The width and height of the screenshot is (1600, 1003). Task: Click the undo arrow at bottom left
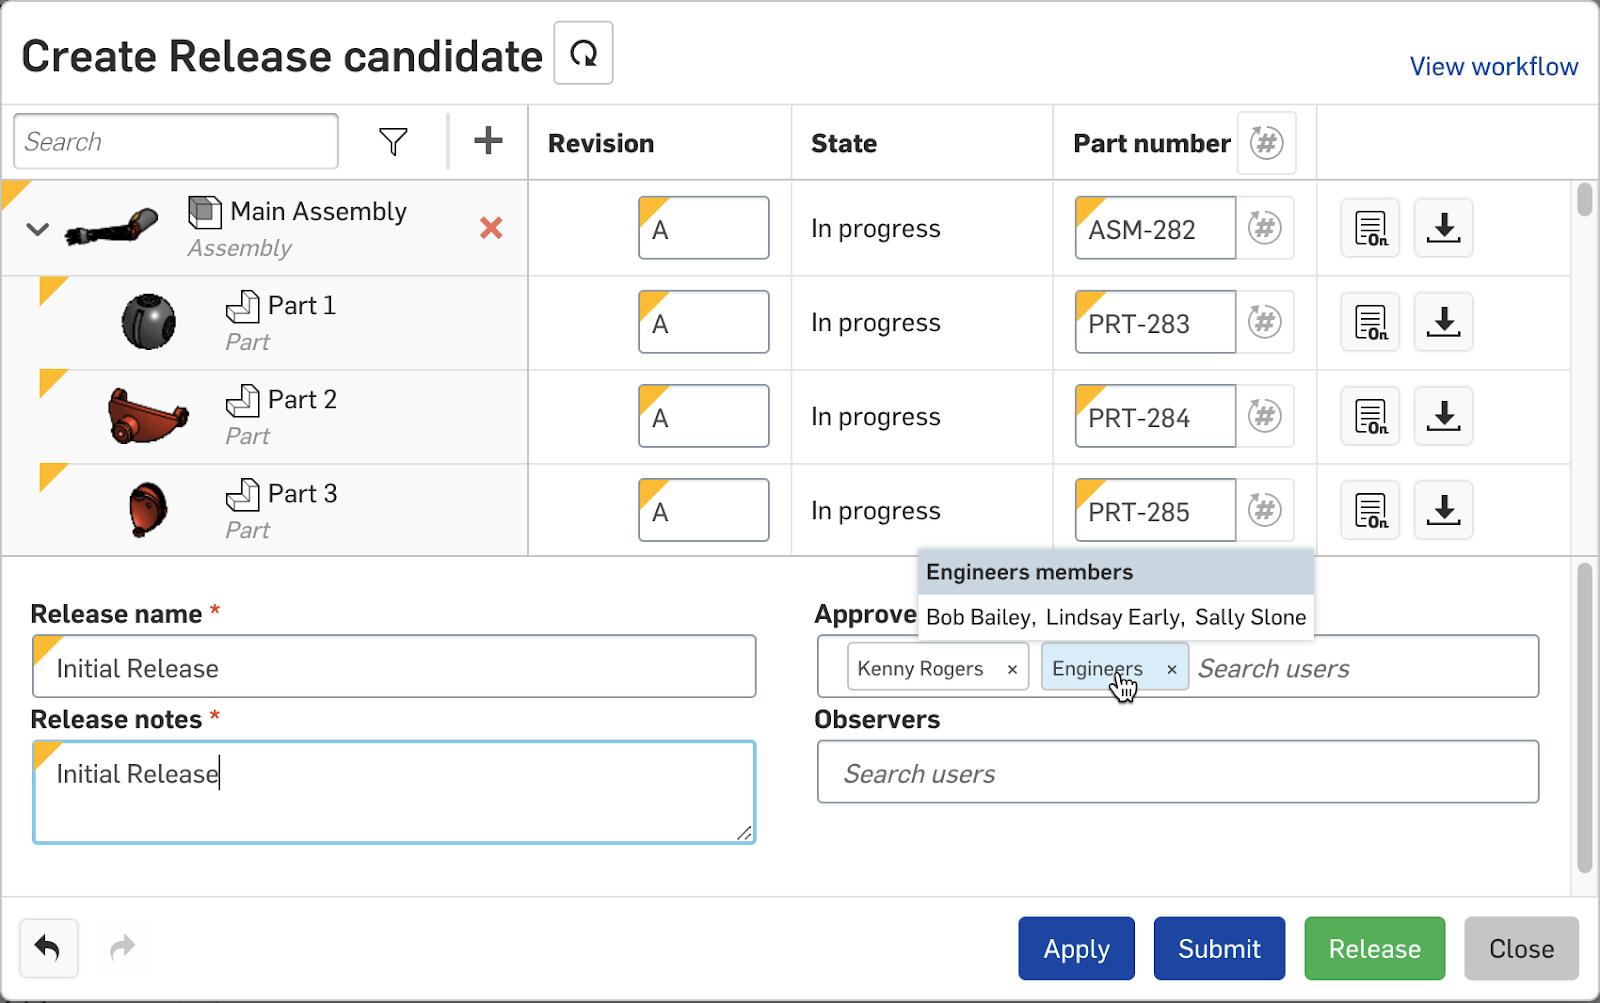[48, 947]
